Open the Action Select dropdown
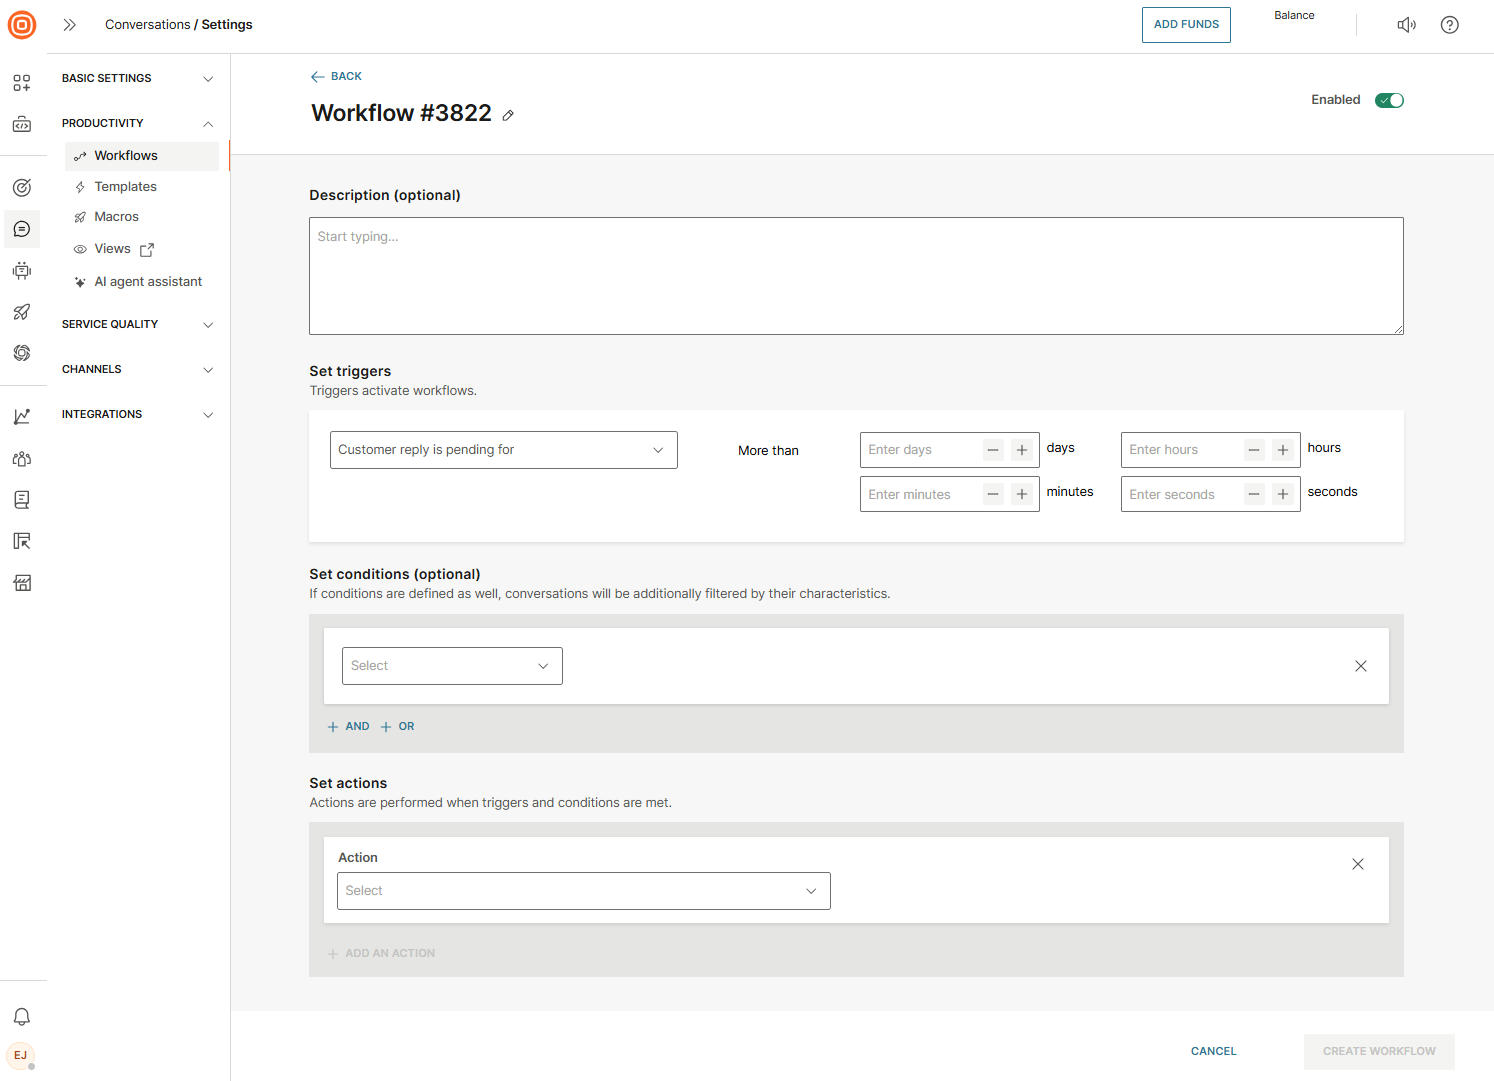Image resolution: width=1494 pixels, height=1081 pixels. click(x=583, y=891)
